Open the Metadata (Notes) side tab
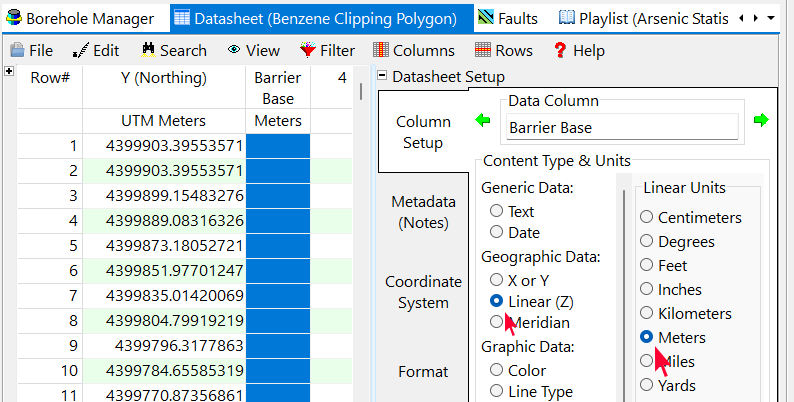Image resolution: width=794 pixels, height=402 pixels. [x=424, y=211]
